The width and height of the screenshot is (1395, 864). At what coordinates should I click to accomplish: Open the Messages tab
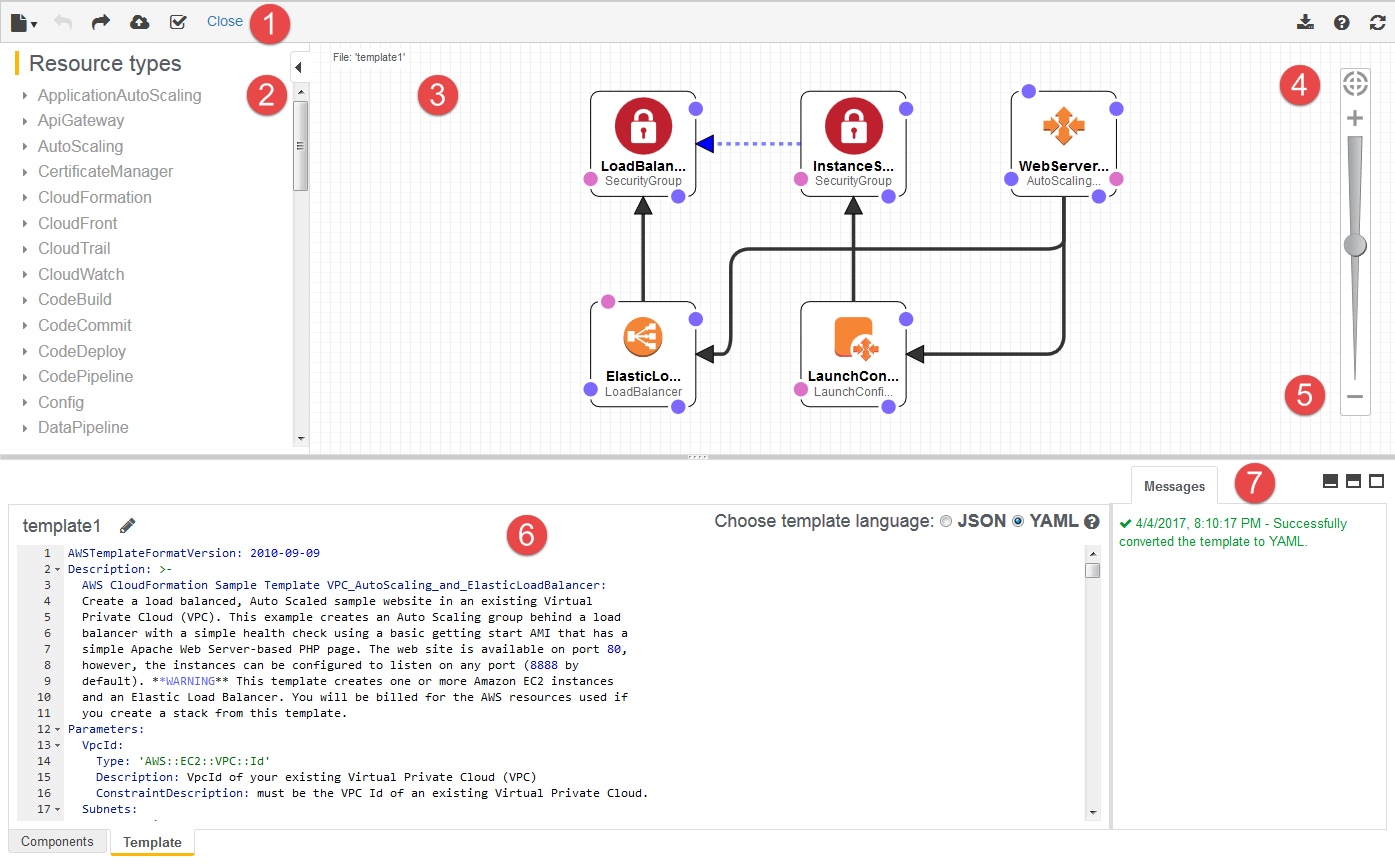click(1174, 486)
